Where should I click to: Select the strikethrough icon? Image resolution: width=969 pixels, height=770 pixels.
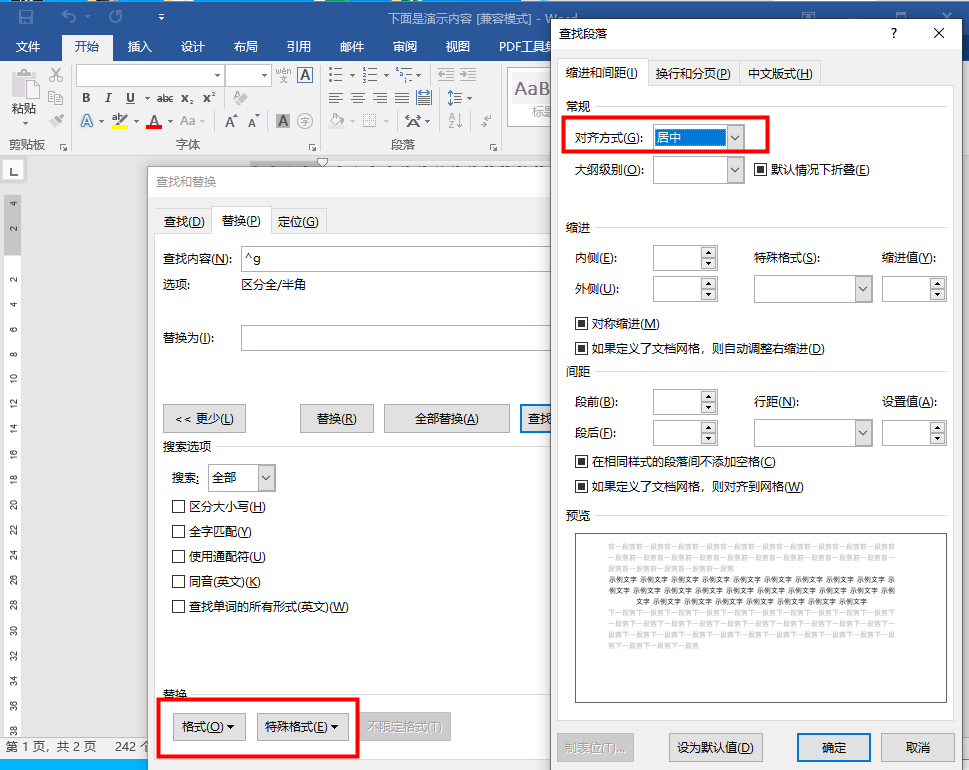click(166, 98)
